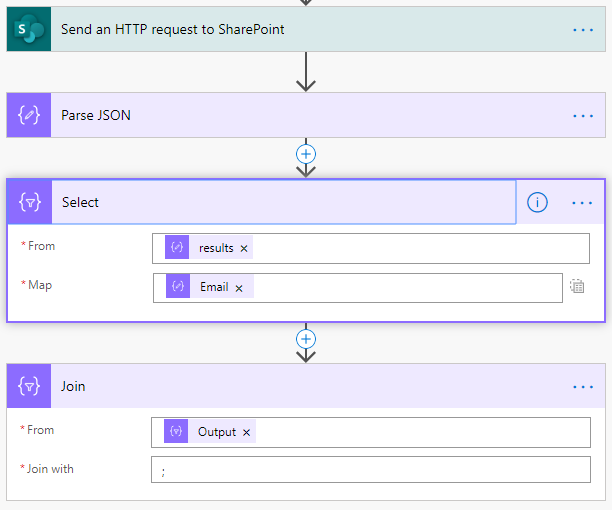The width and height of the screenshot is (612, 510).
Task: Click the results dynamic content token
Action: (209, 247)
